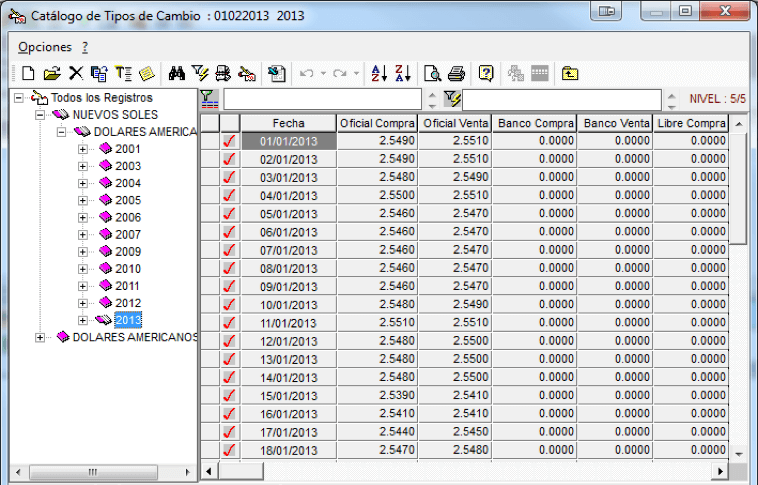Expand the 2012 year tree node
The width and height of the screenshot is (758, 485).
[83, 303]
